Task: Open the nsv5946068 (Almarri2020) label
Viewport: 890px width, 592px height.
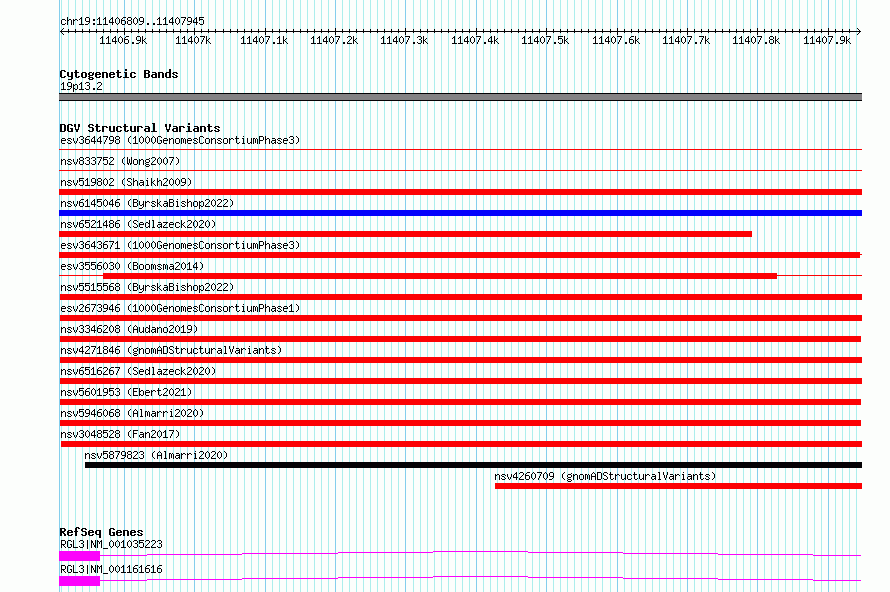Action: coord(132,413)
